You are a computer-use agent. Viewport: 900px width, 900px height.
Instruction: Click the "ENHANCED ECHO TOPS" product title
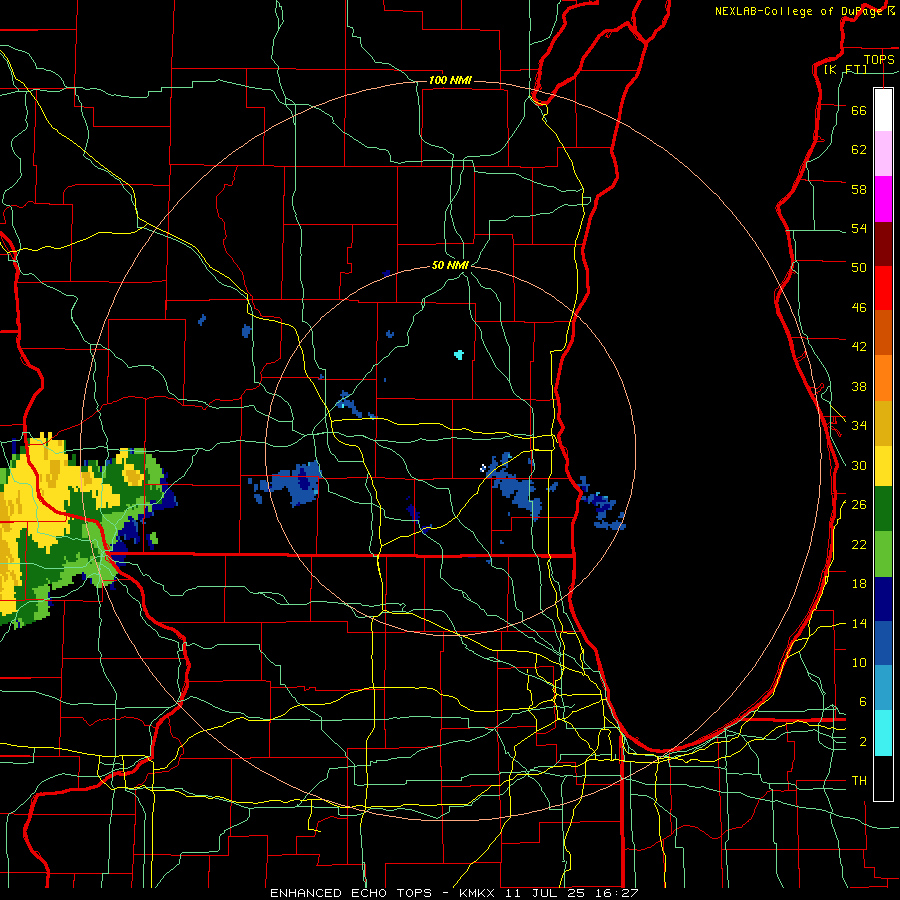point(350,893)
